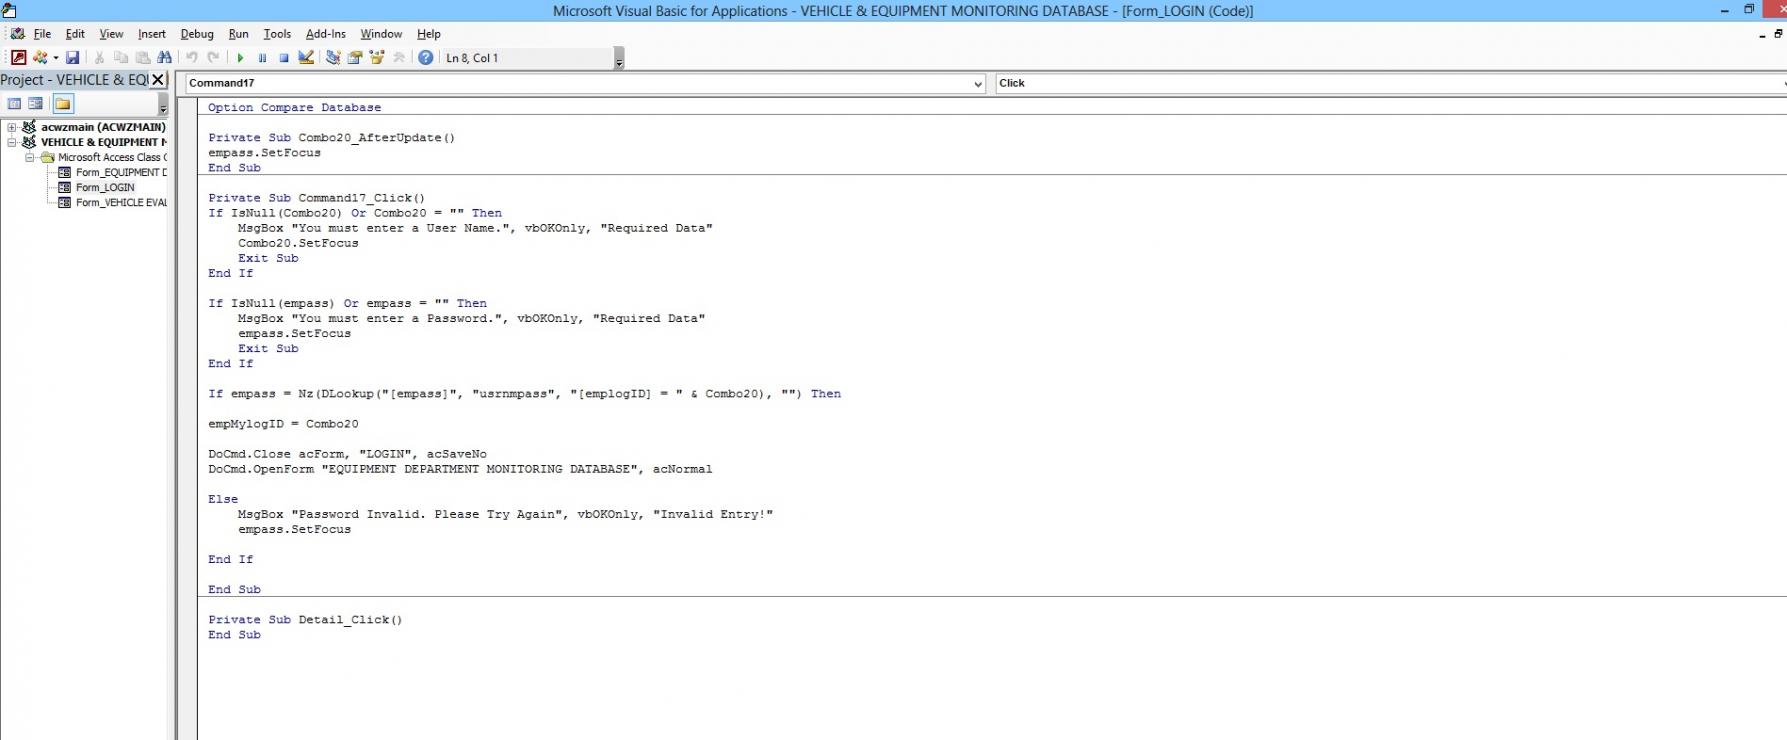Viewport: 1787px width, 740px height.
Task: Select Form_EQUIPMENT module in tree
Action: (121, 172)
